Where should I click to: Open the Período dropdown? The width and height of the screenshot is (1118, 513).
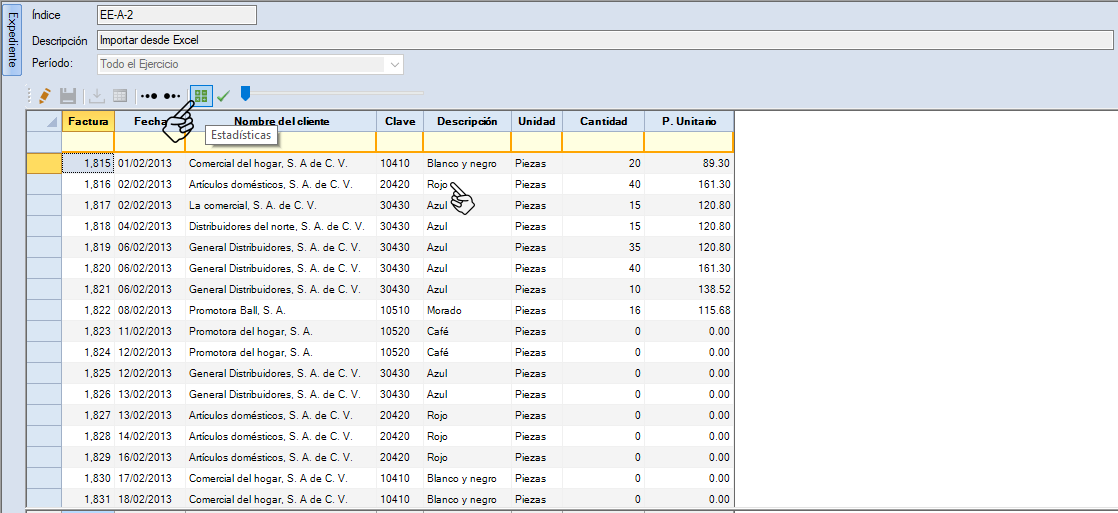point(395,65)
